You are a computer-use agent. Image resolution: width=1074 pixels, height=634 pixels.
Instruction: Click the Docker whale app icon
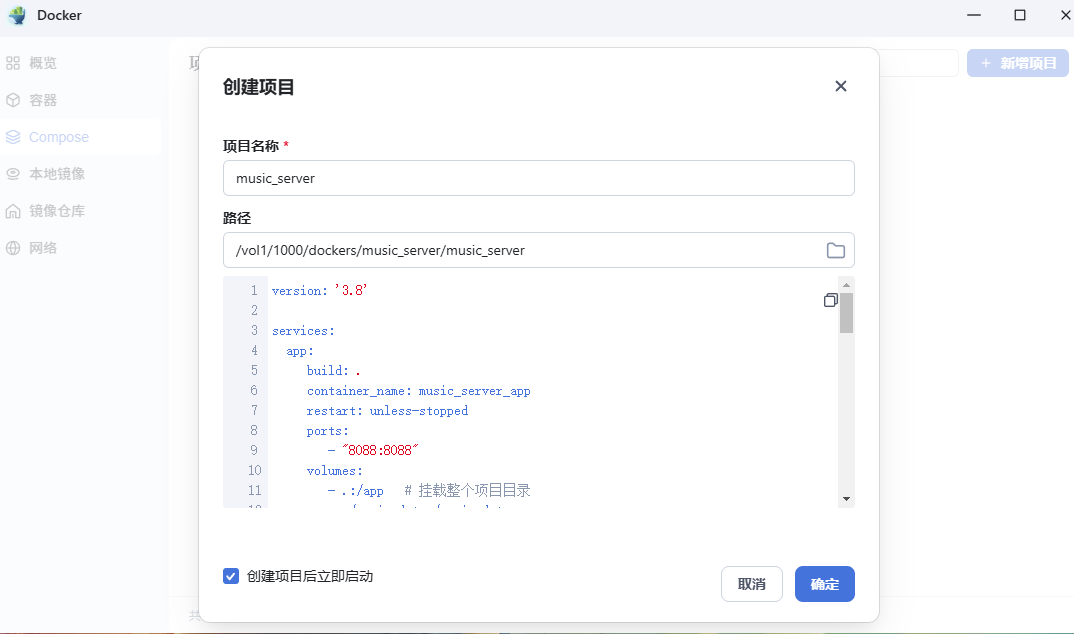(x=17, y=15)
